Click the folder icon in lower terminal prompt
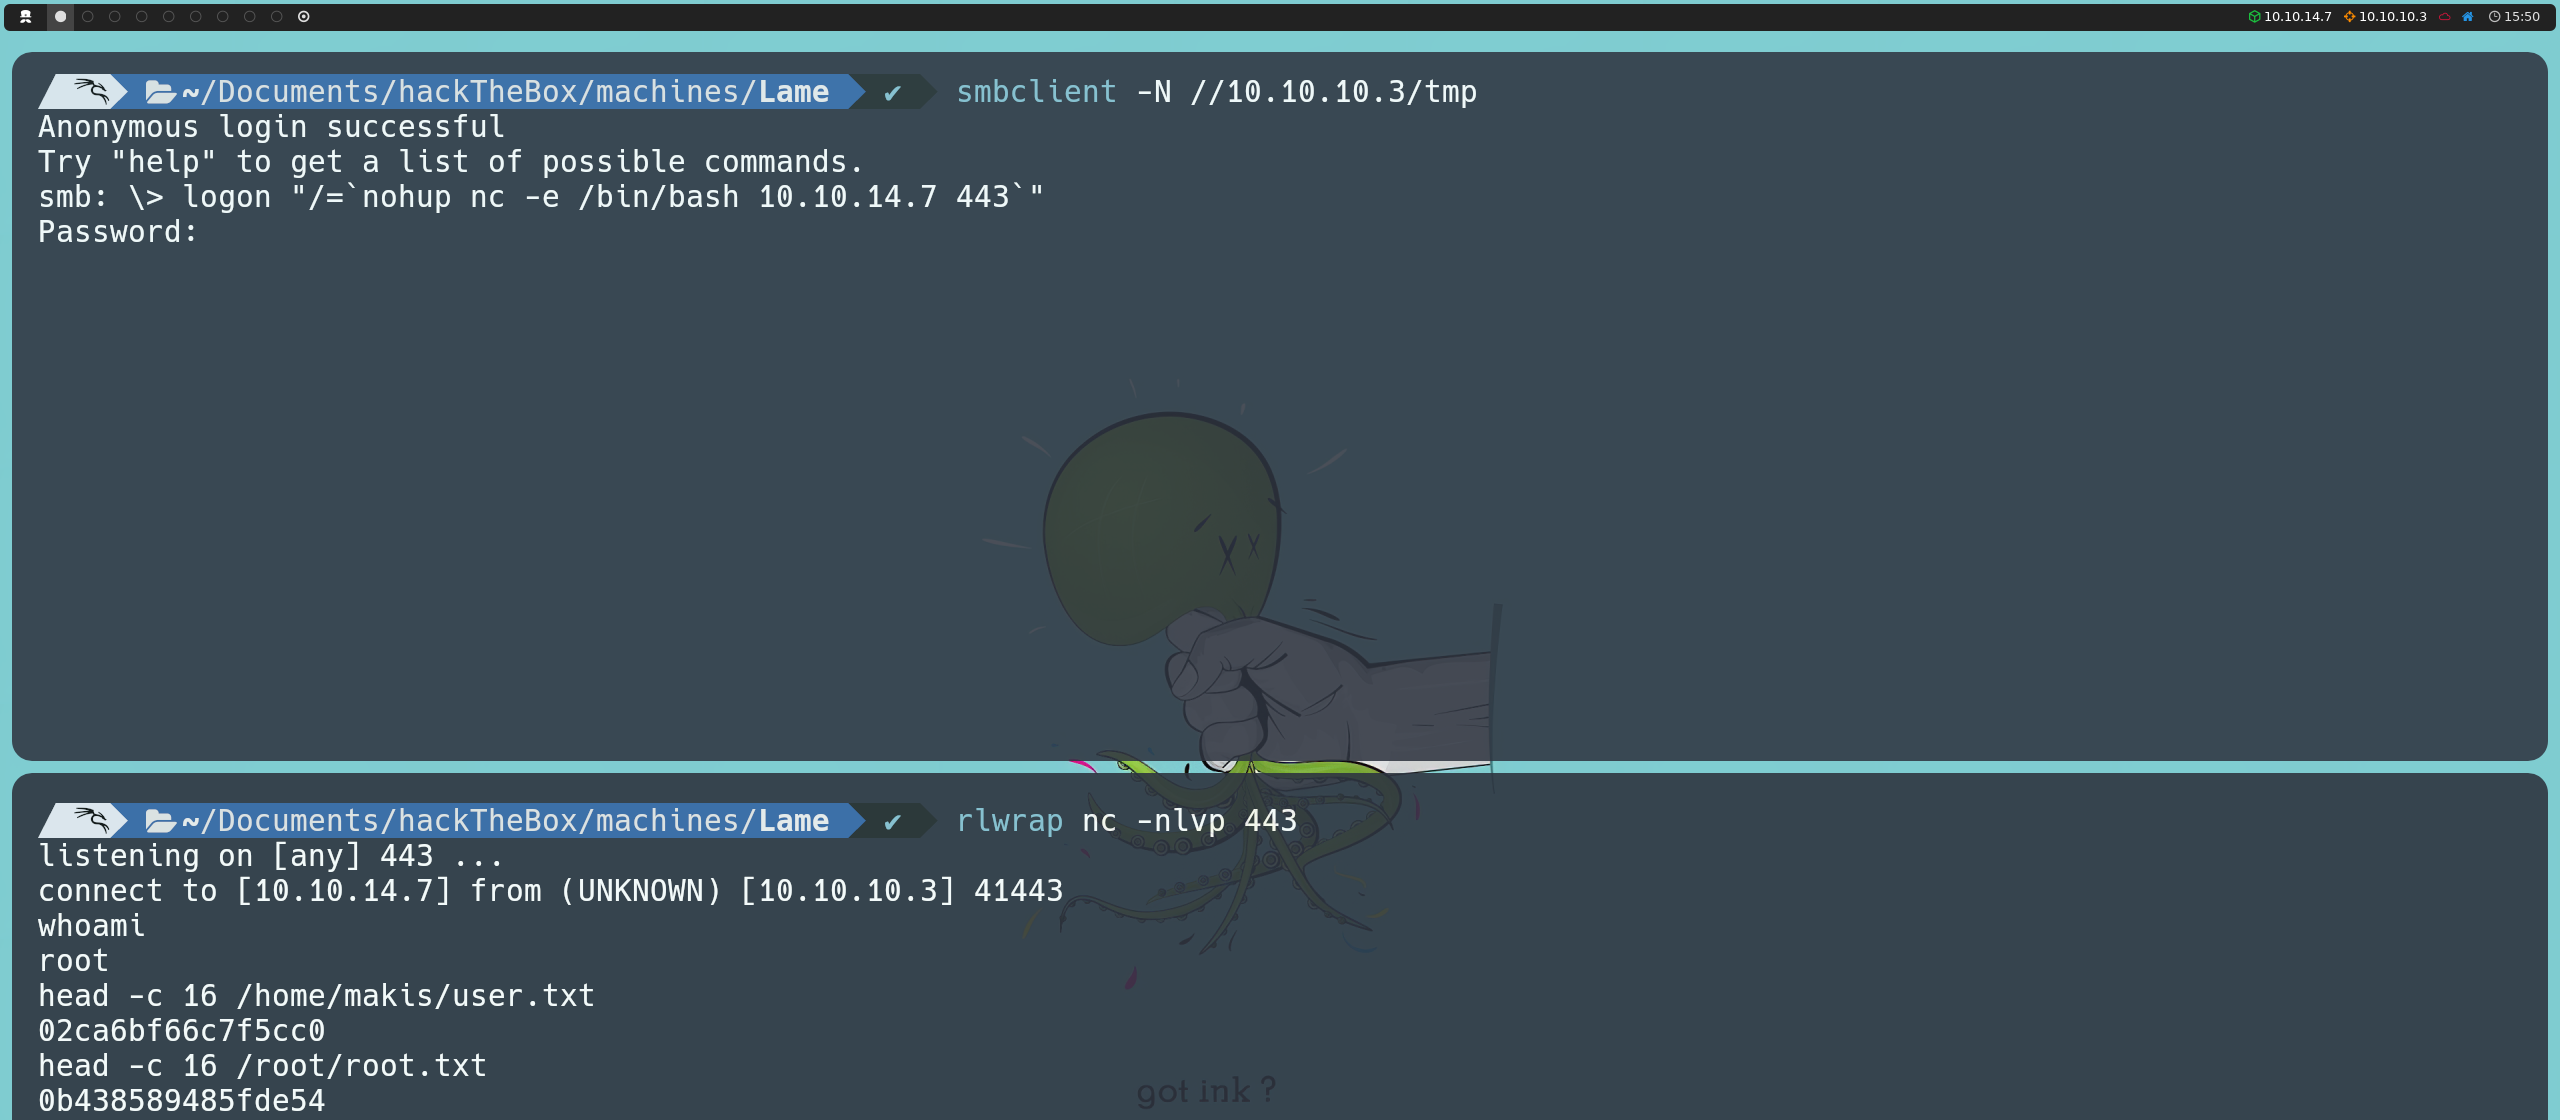This screenshot has height=1120, width=2560. (160, 821)
